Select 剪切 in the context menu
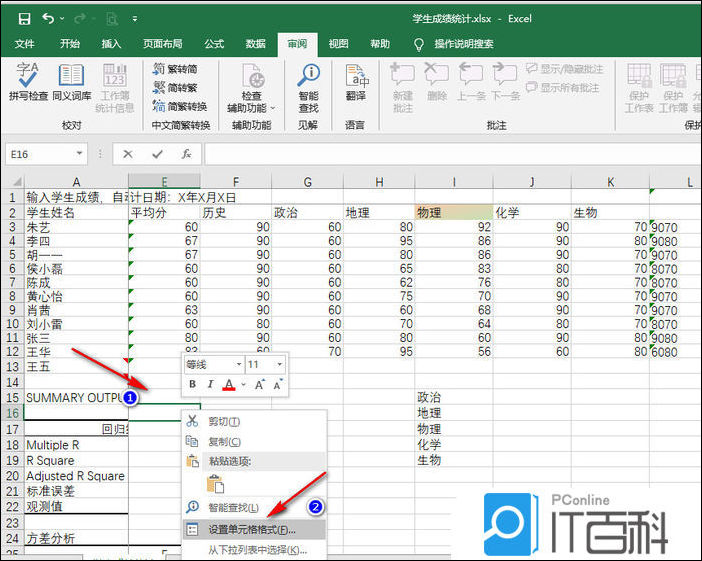Image resolution: width=702 pixels, height=561 pixels. coord(227,422)
